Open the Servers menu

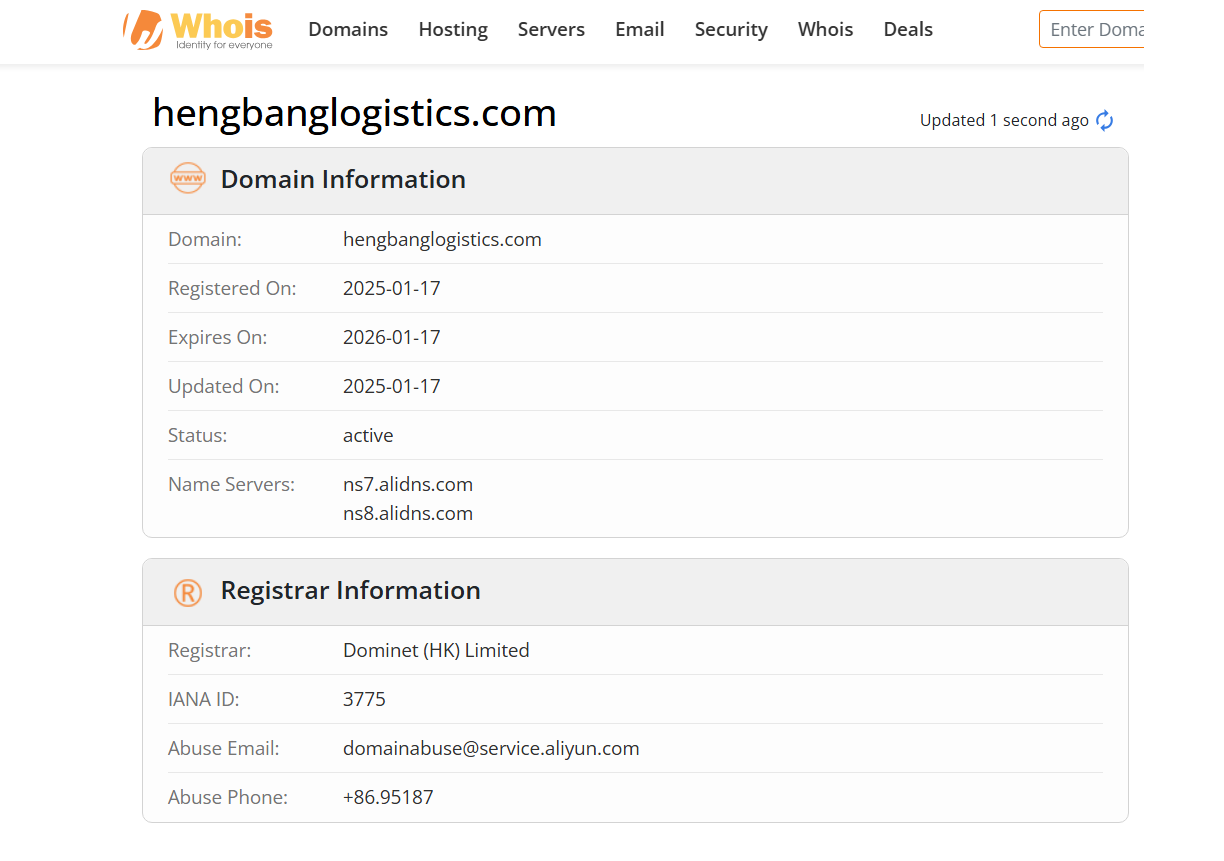[551, 30]
